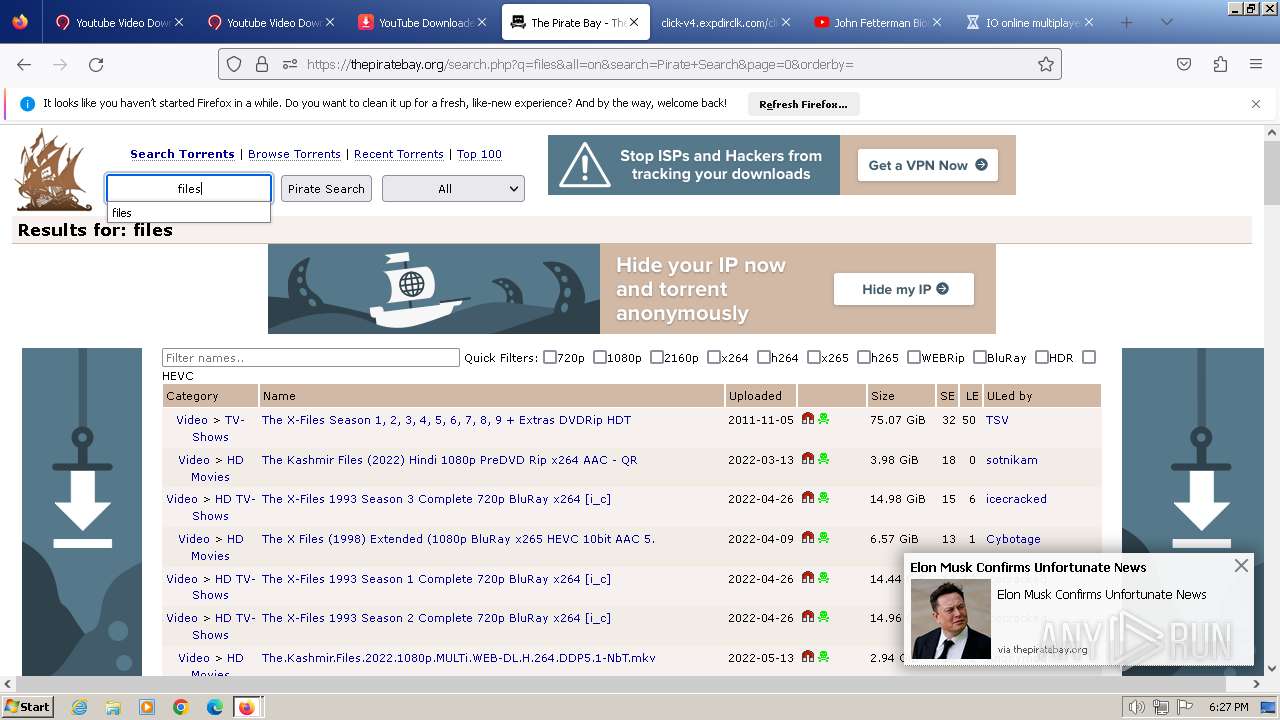The width and height of the screenshot is (1280, 720).
Task: Click the Pirate Search button
Action: click(x=326, y=188)
